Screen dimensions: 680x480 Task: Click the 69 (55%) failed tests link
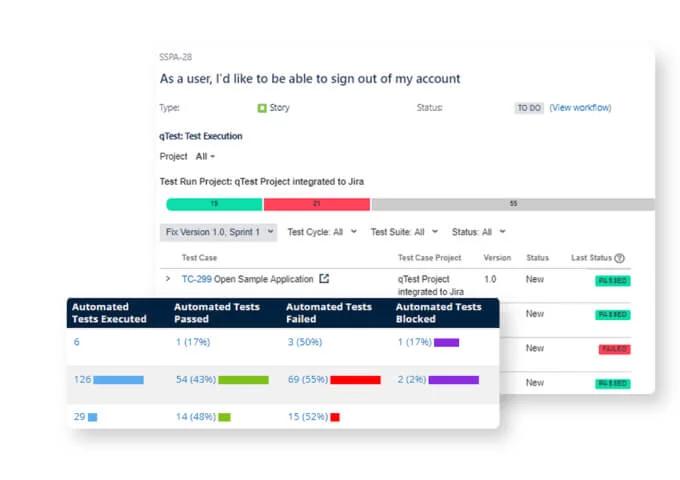(307, 380)
